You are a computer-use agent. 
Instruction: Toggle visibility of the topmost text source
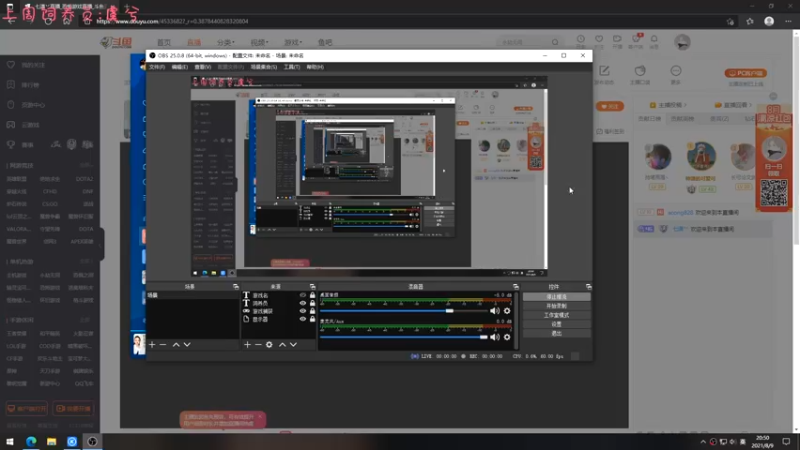point(303,295)
